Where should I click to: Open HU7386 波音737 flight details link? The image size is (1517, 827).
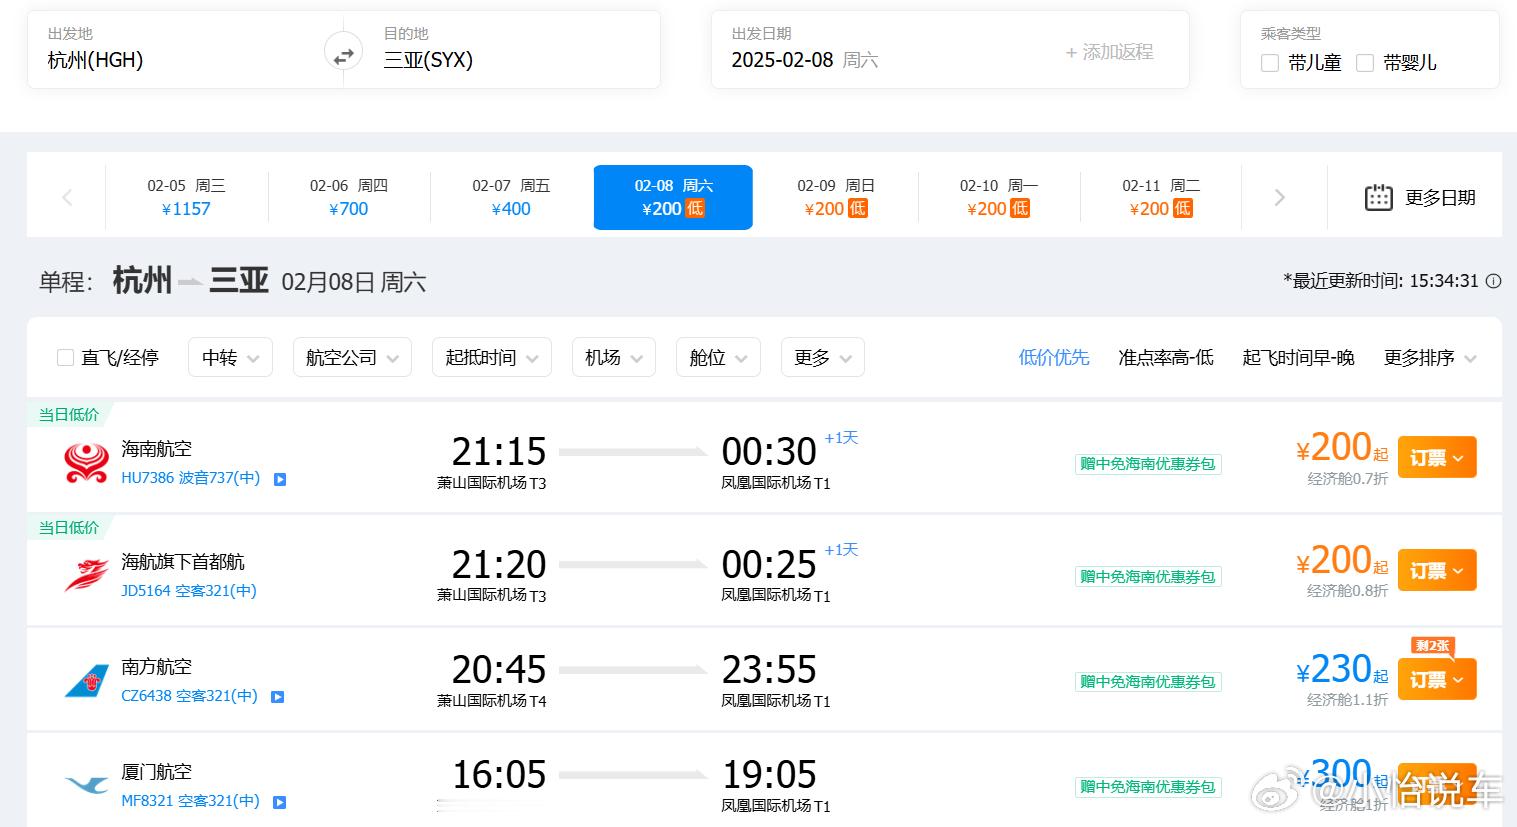click(x=190, y=478)
